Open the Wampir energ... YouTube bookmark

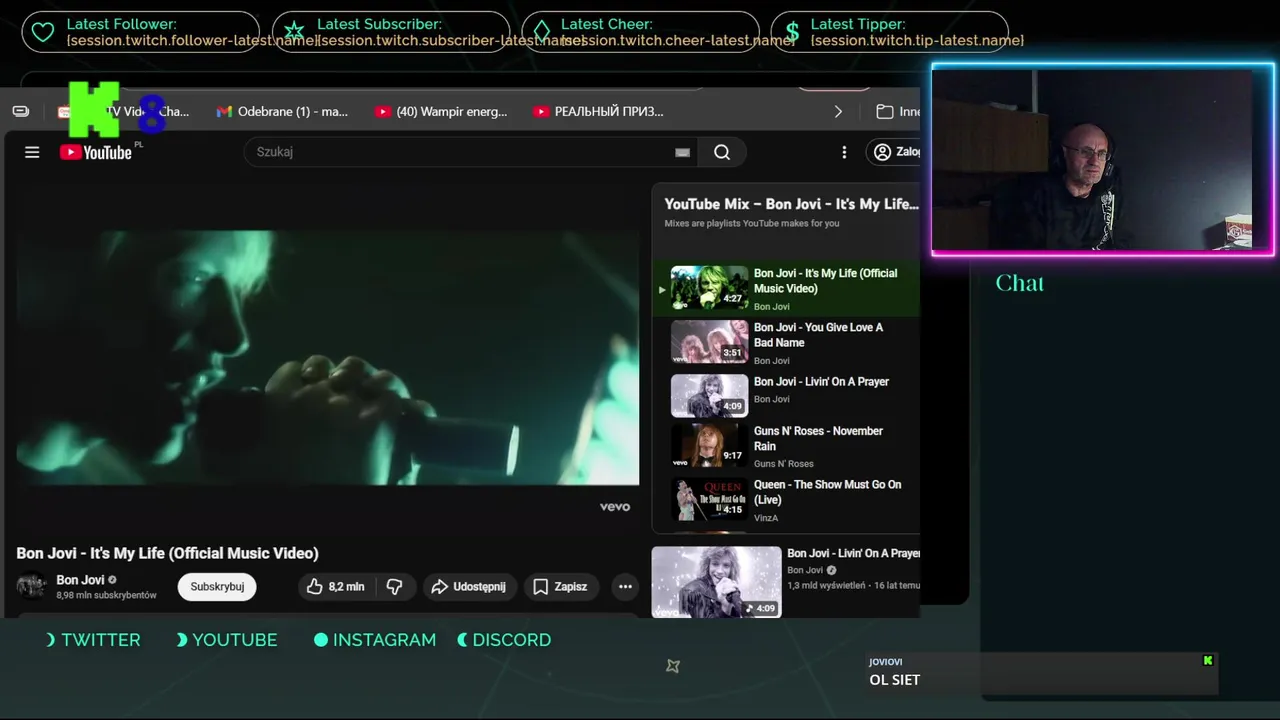coord(441,112)
